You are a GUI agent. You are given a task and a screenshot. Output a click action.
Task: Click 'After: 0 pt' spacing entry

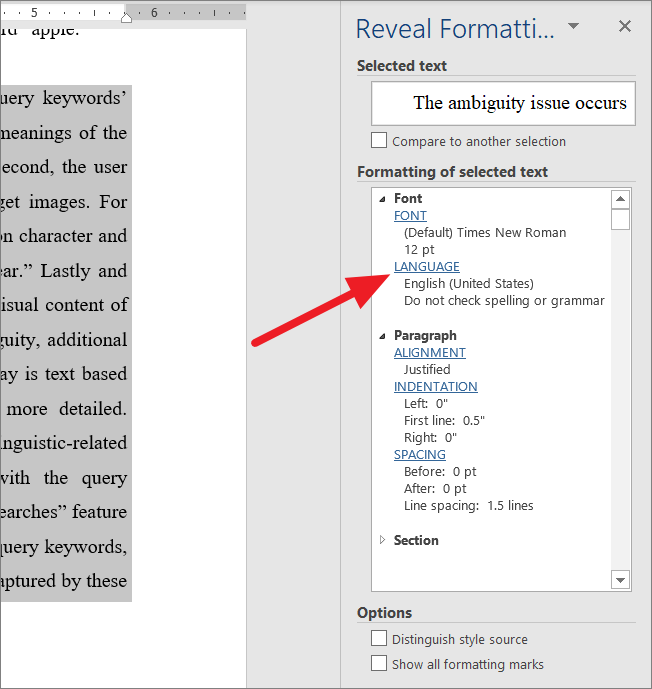435,489
